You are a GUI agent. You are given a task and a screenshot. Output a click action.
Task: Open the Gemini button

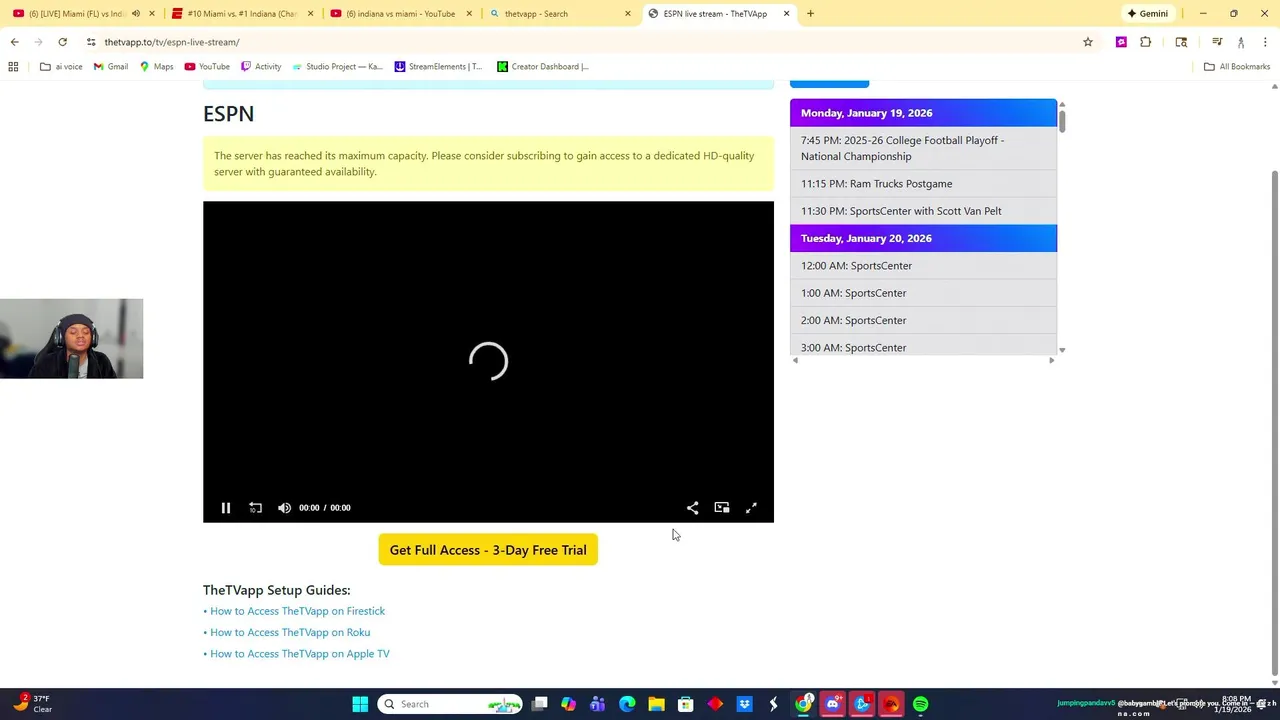[x=1147, y=14]
